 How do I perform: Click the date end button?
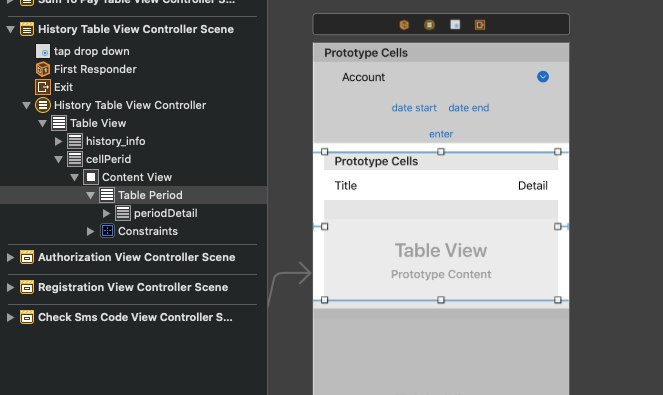point(468,108)
